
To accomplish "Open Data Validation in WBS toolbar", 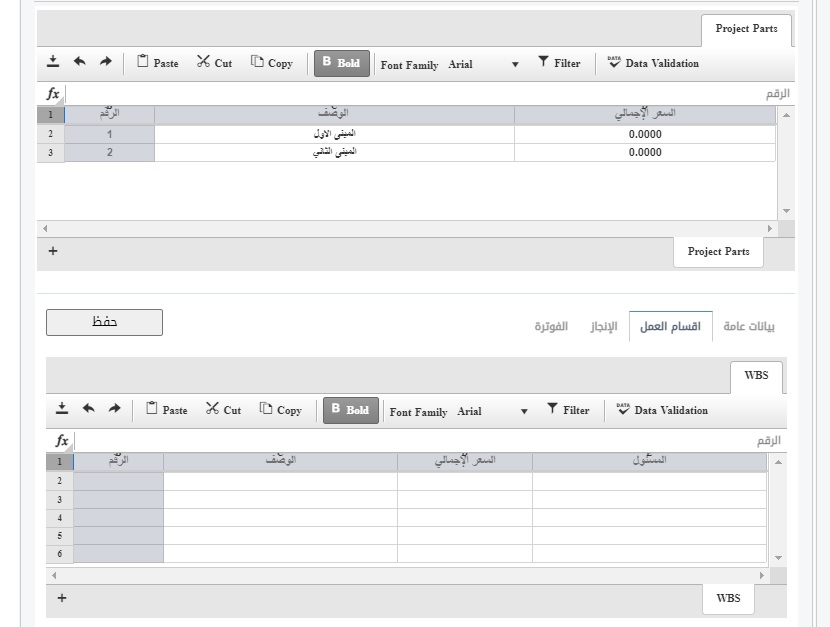I will (x=663, y=410).
